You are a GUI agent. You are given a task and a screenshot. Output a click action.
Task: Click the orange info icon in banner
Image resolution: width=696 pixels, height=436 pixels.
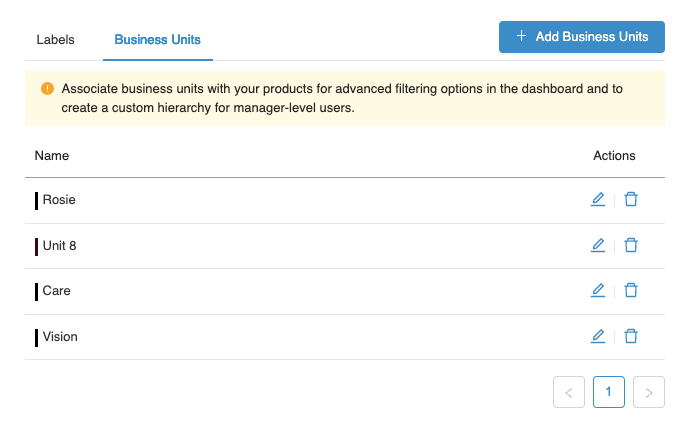47,89
